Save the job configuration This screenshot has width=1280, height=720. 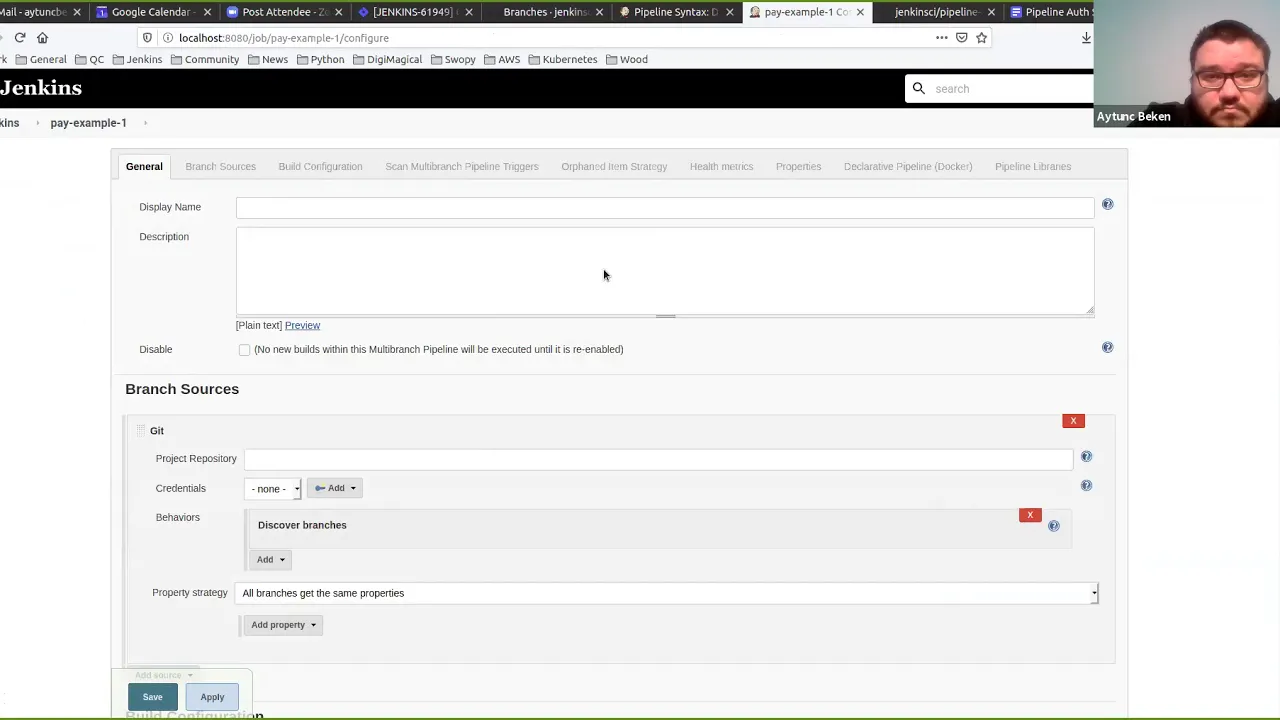tap(152, 697)
